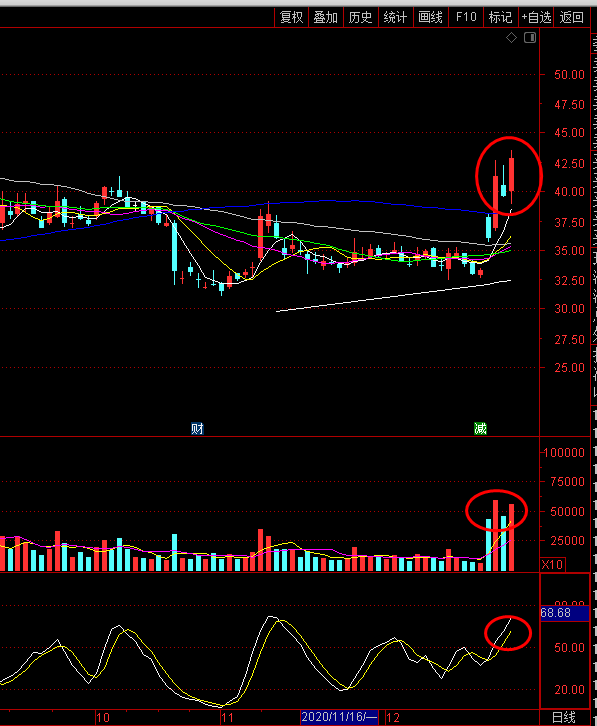Click the 25.00 price axis label

[569, 368]
